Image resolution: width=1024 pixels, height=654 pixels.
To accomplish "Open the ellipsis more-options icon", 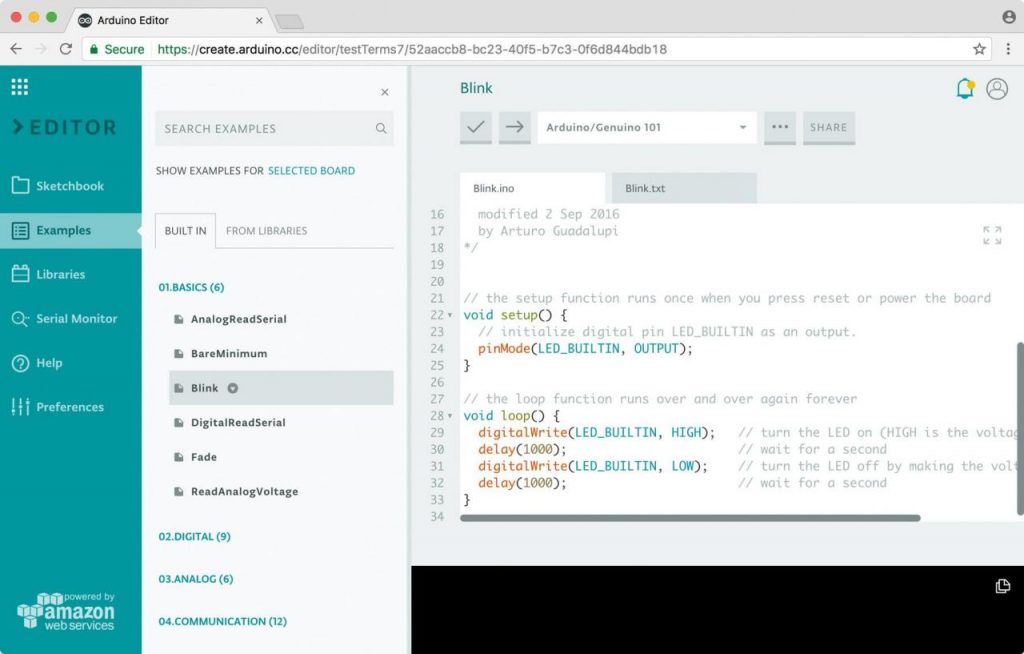I will (779, 128).
